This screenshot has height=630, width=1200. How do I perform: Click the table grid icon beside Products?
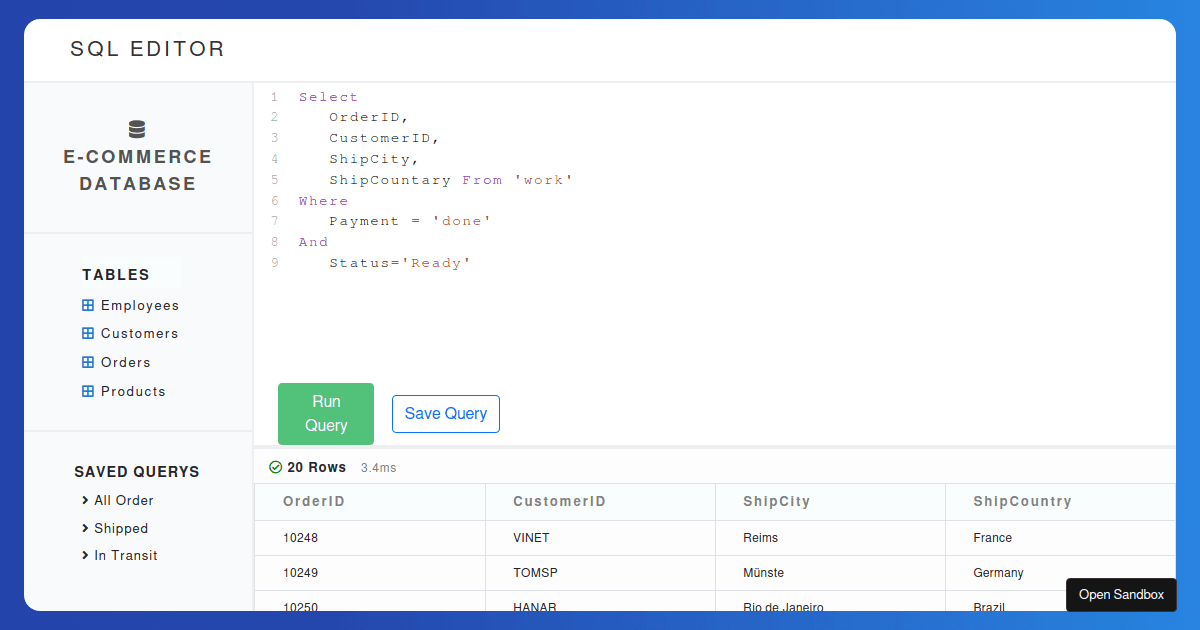[x=89, y=391]
